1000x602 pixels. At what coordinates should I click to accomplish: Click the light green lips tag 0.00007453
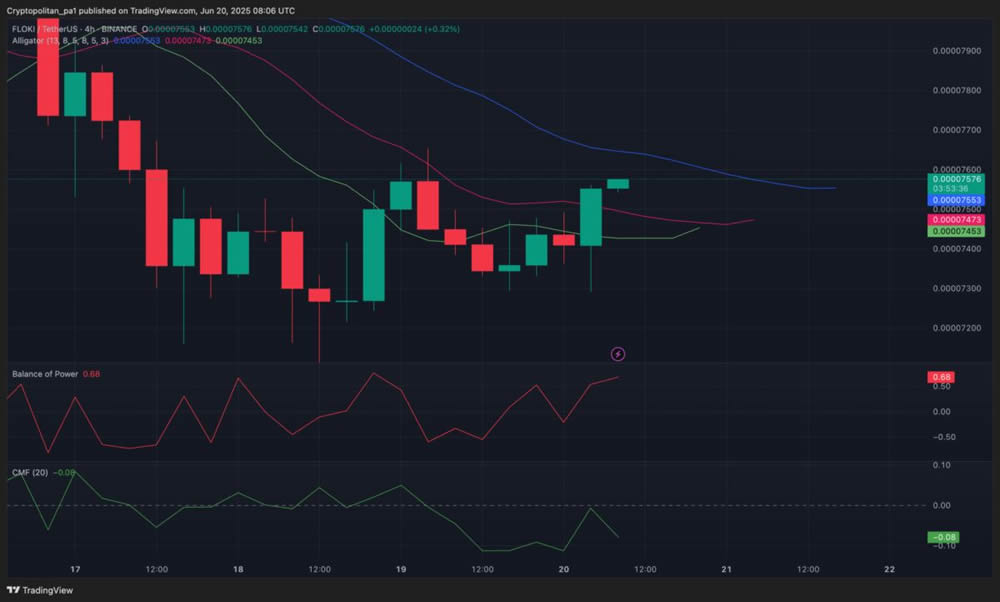pyautogui.click(x=957, y=232)
